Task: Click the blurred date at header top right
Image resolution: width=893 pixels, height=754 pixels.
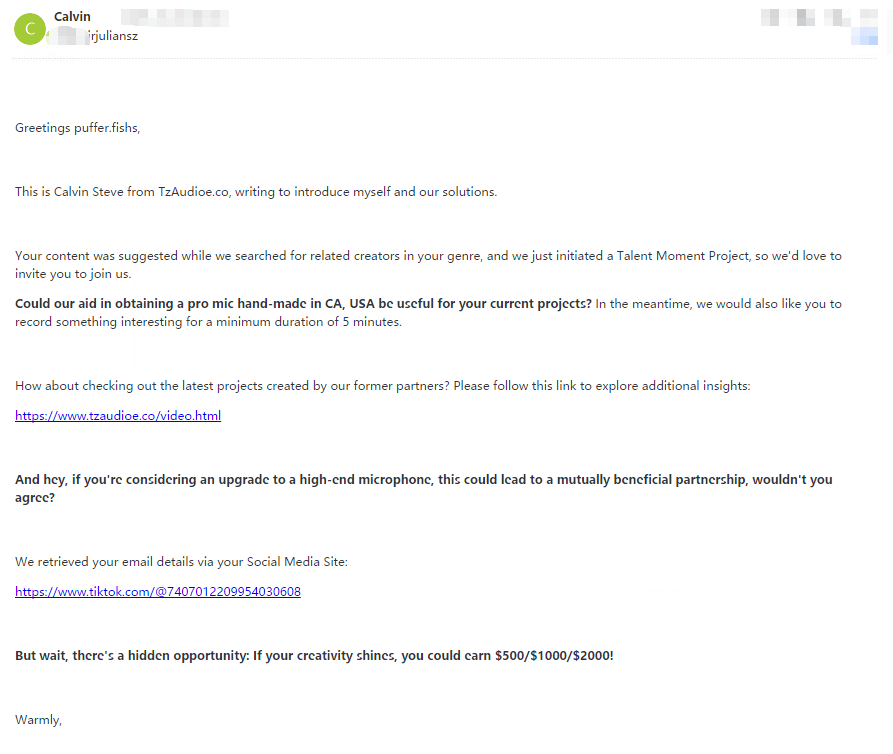Action: [820, 17]
